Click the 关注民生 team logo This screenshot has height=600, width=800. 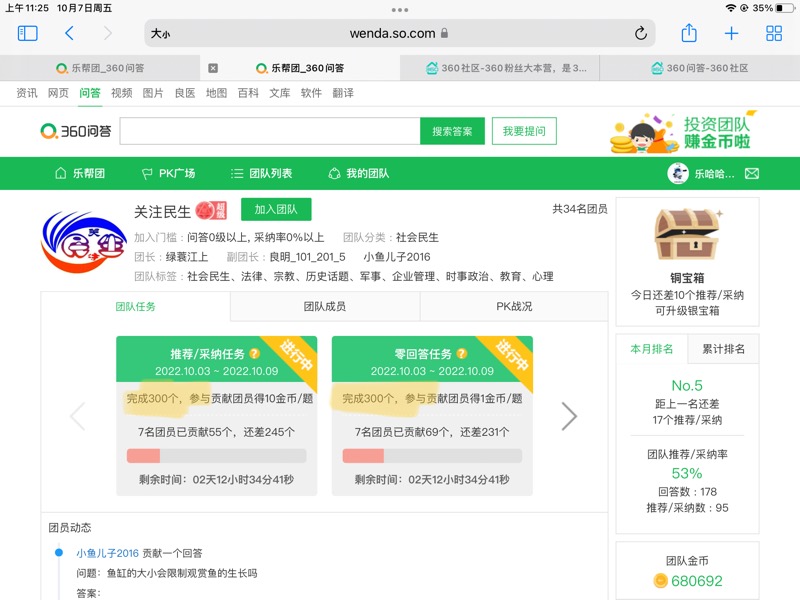84,242
